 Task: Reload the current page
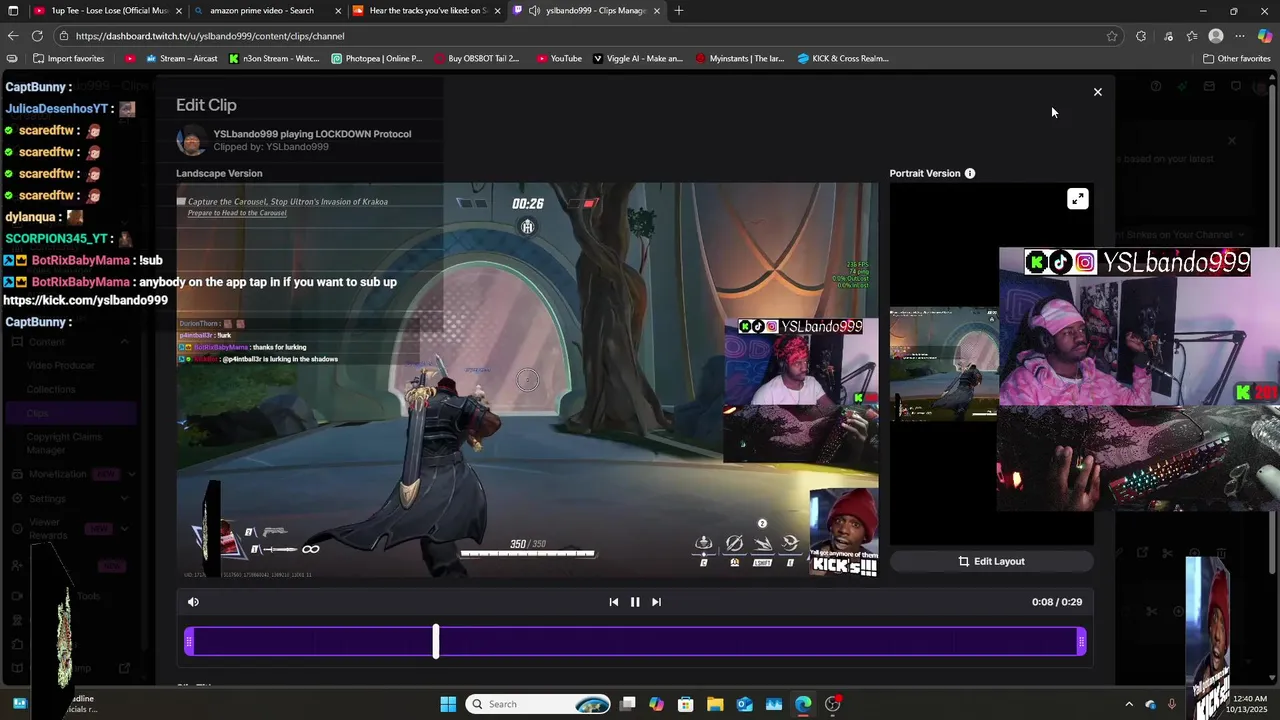pyautogui.click(x=39, y=36)
